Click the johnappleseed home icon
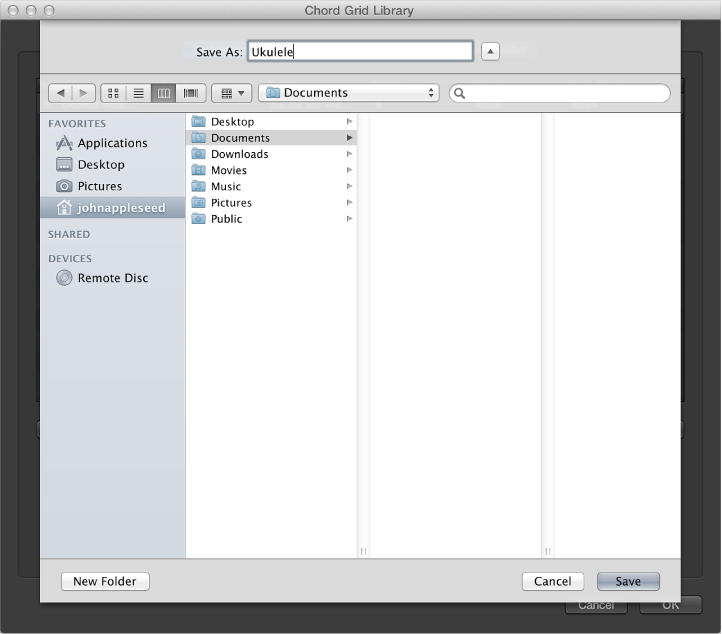The image size is (722, 634). 64,208
